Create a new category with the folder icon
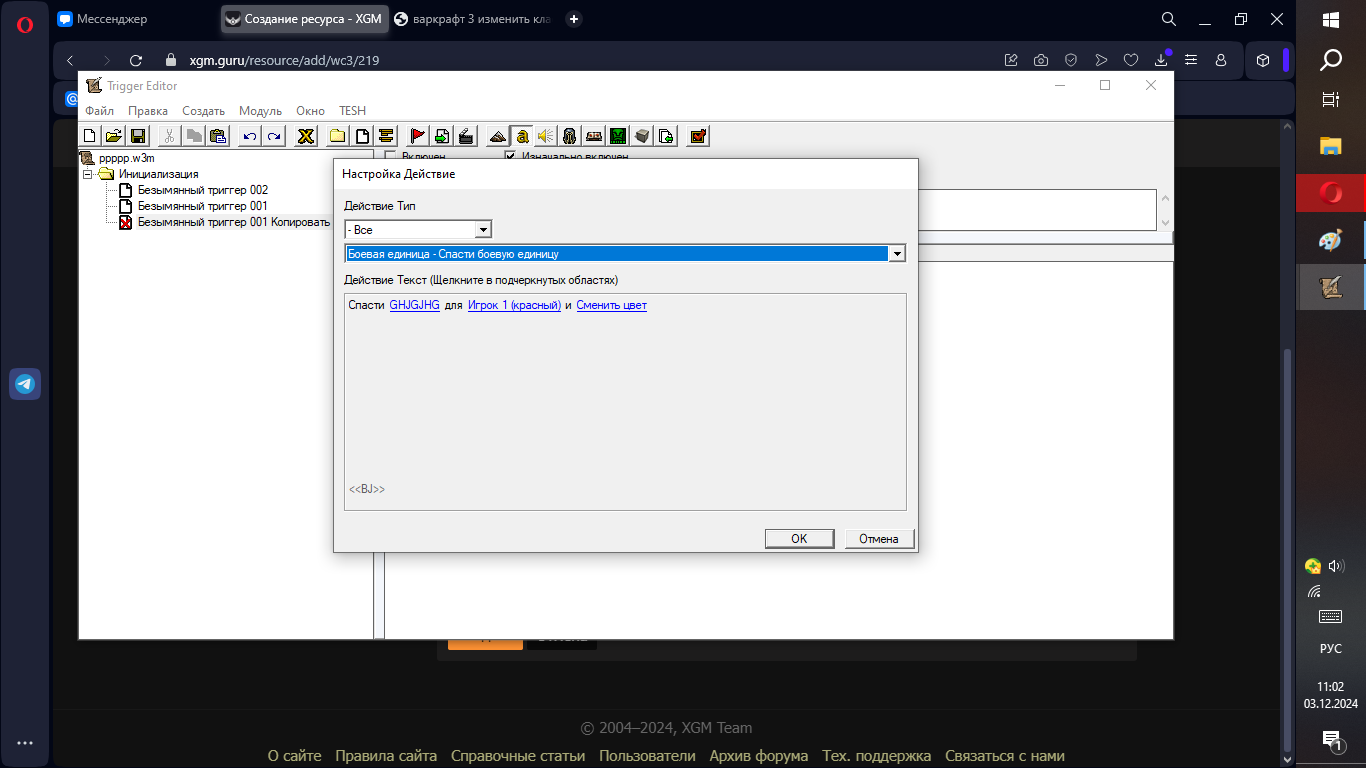 (338, 136)
